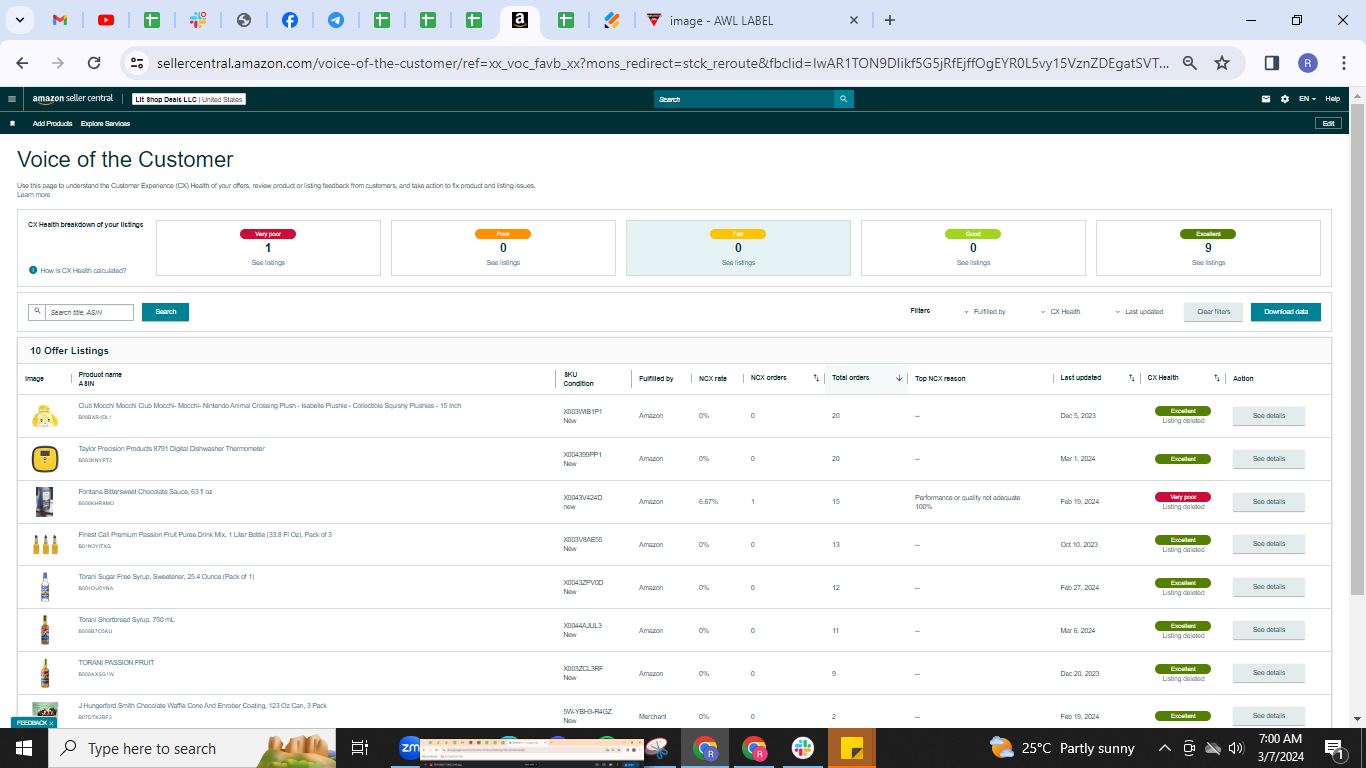Image resolution: width=1366 pixels, height=768 pixels.
Task: Open the Add Products menu item
Action: tap(52, 124)
